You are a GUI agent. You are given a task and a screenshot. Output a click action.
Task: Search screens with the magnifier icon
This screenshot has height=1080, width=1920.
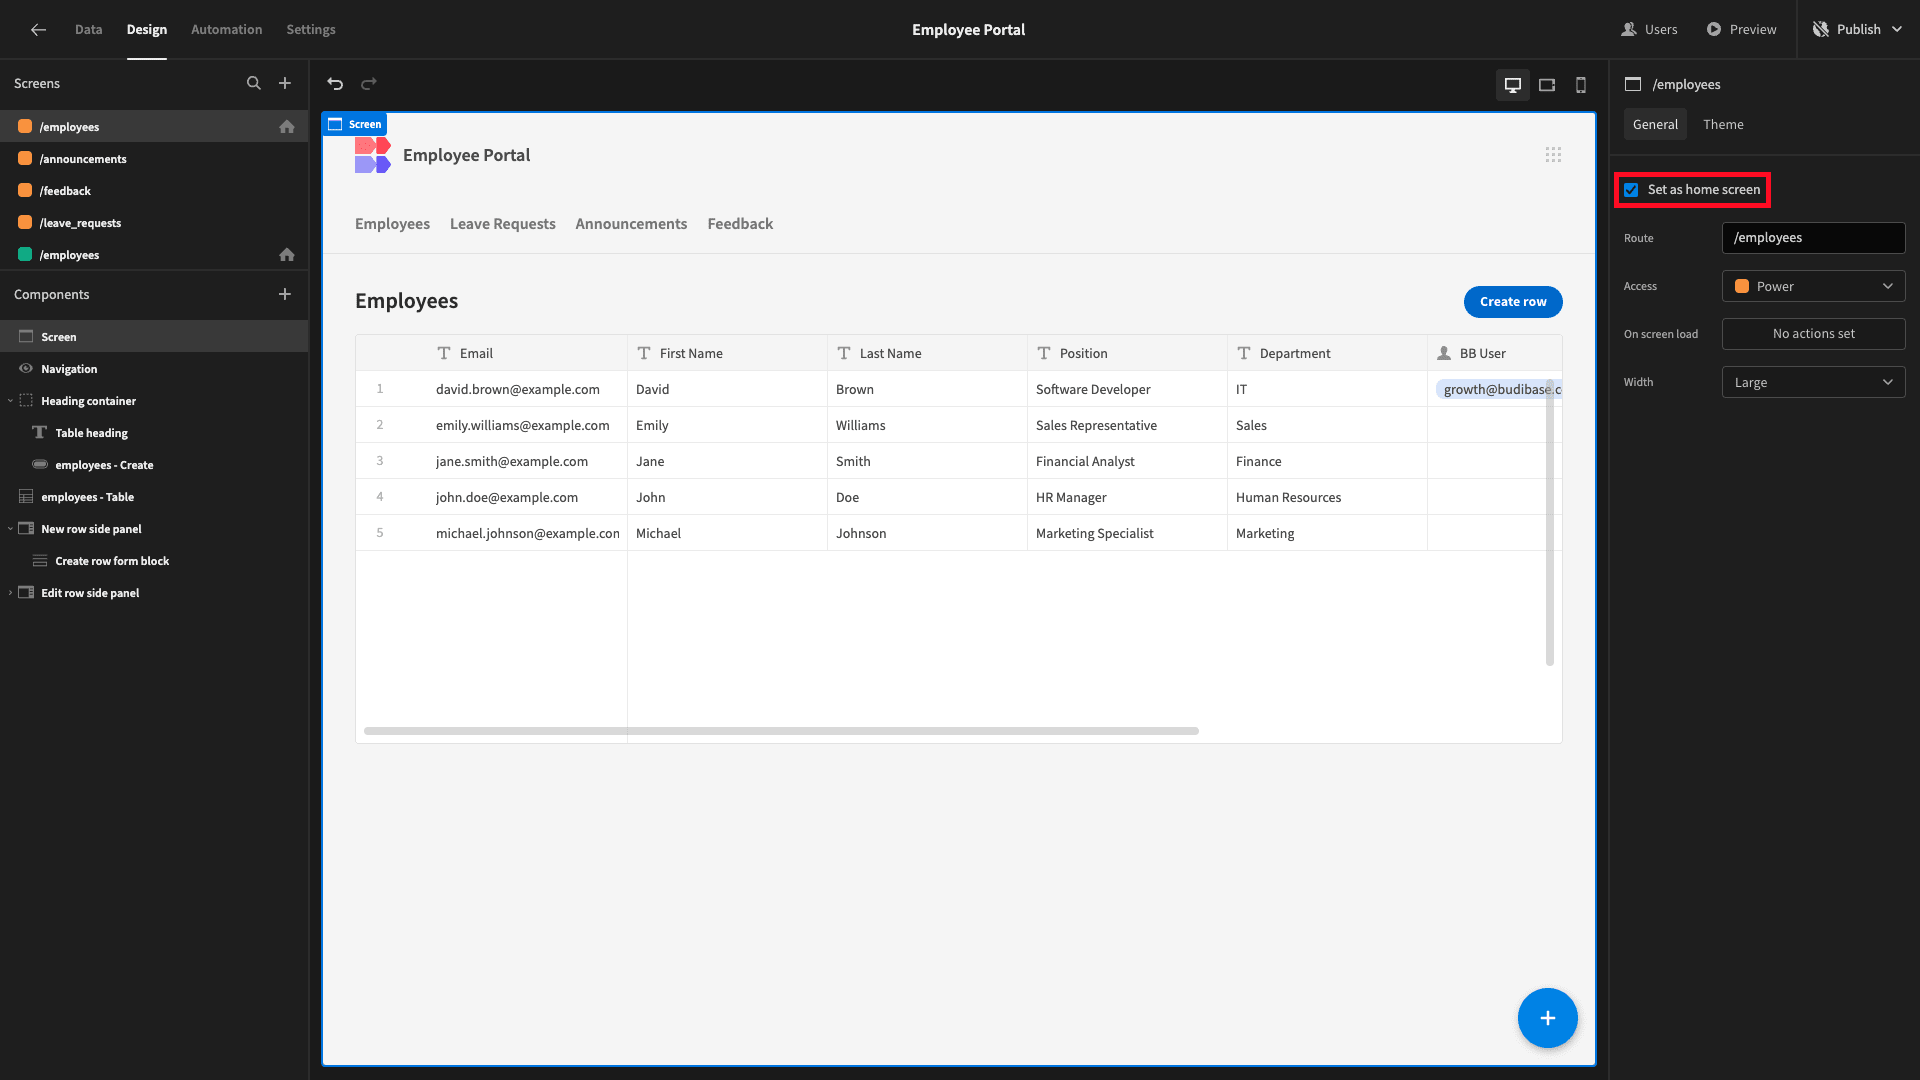coord(254,83)
